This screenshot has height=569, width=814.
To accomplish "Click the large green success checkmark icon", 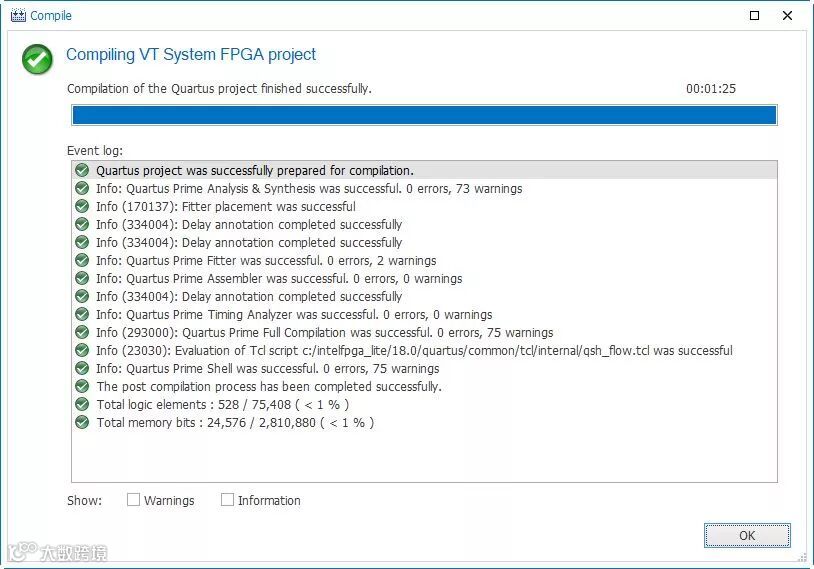I will pos(37,60).
